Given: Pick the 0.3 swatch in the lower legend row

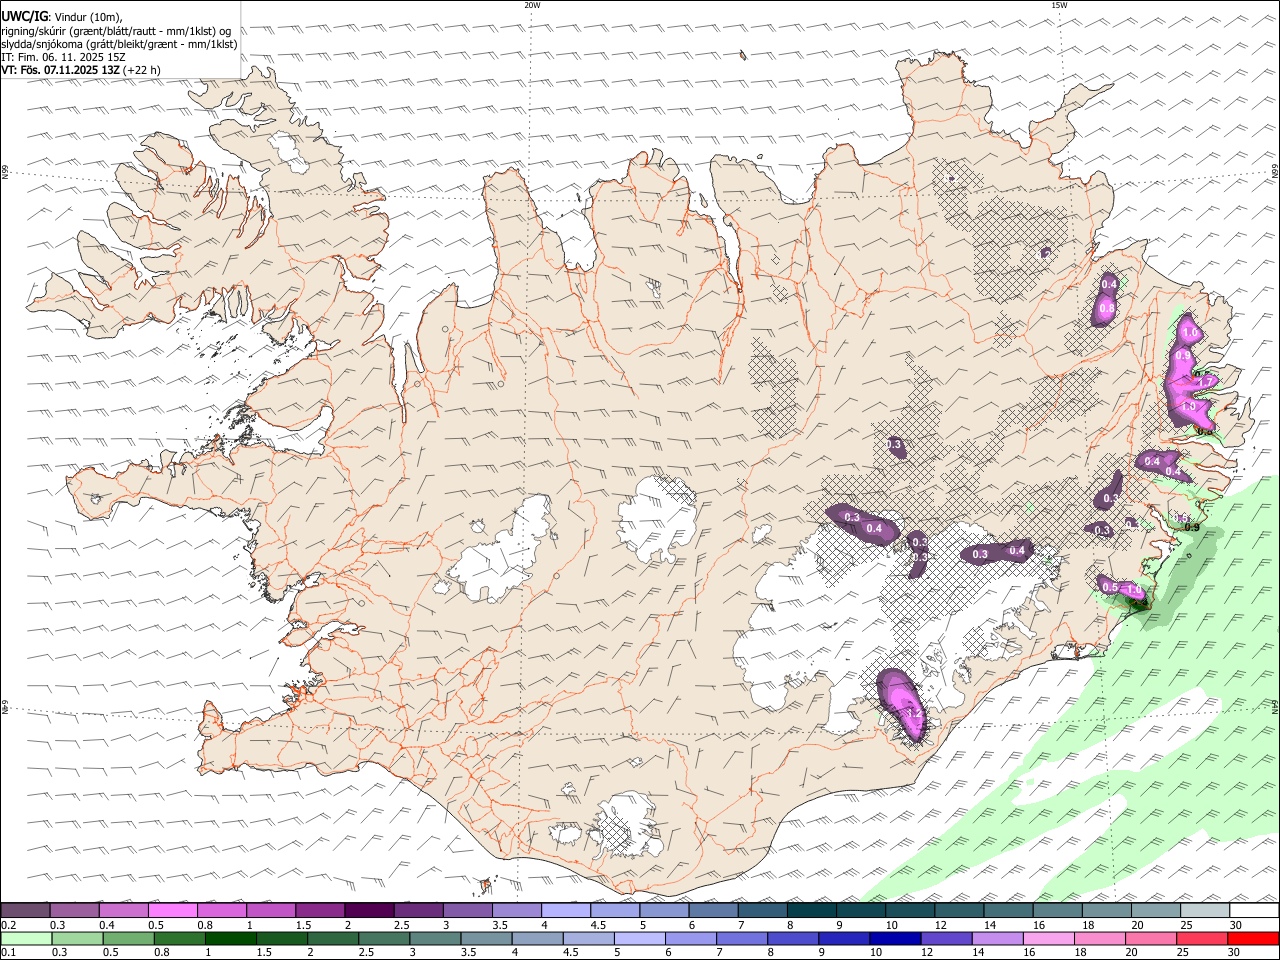Looking at the screenshot, I should tap(77, 939).
